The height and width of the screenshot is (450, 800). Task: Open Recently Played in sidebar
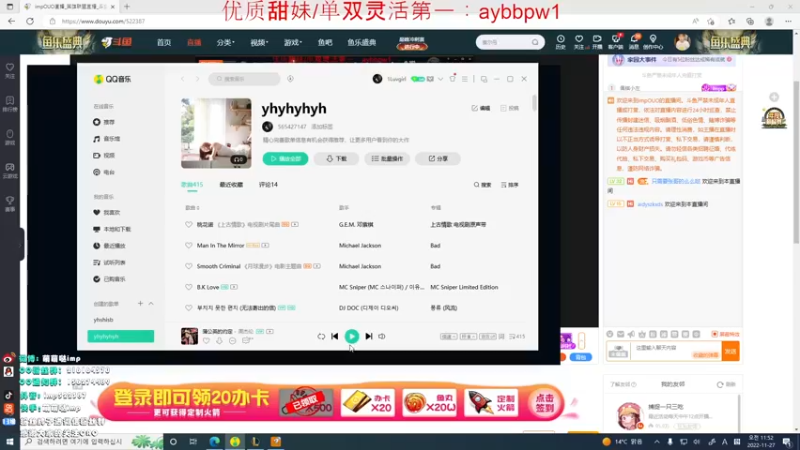tap(109, 246)
